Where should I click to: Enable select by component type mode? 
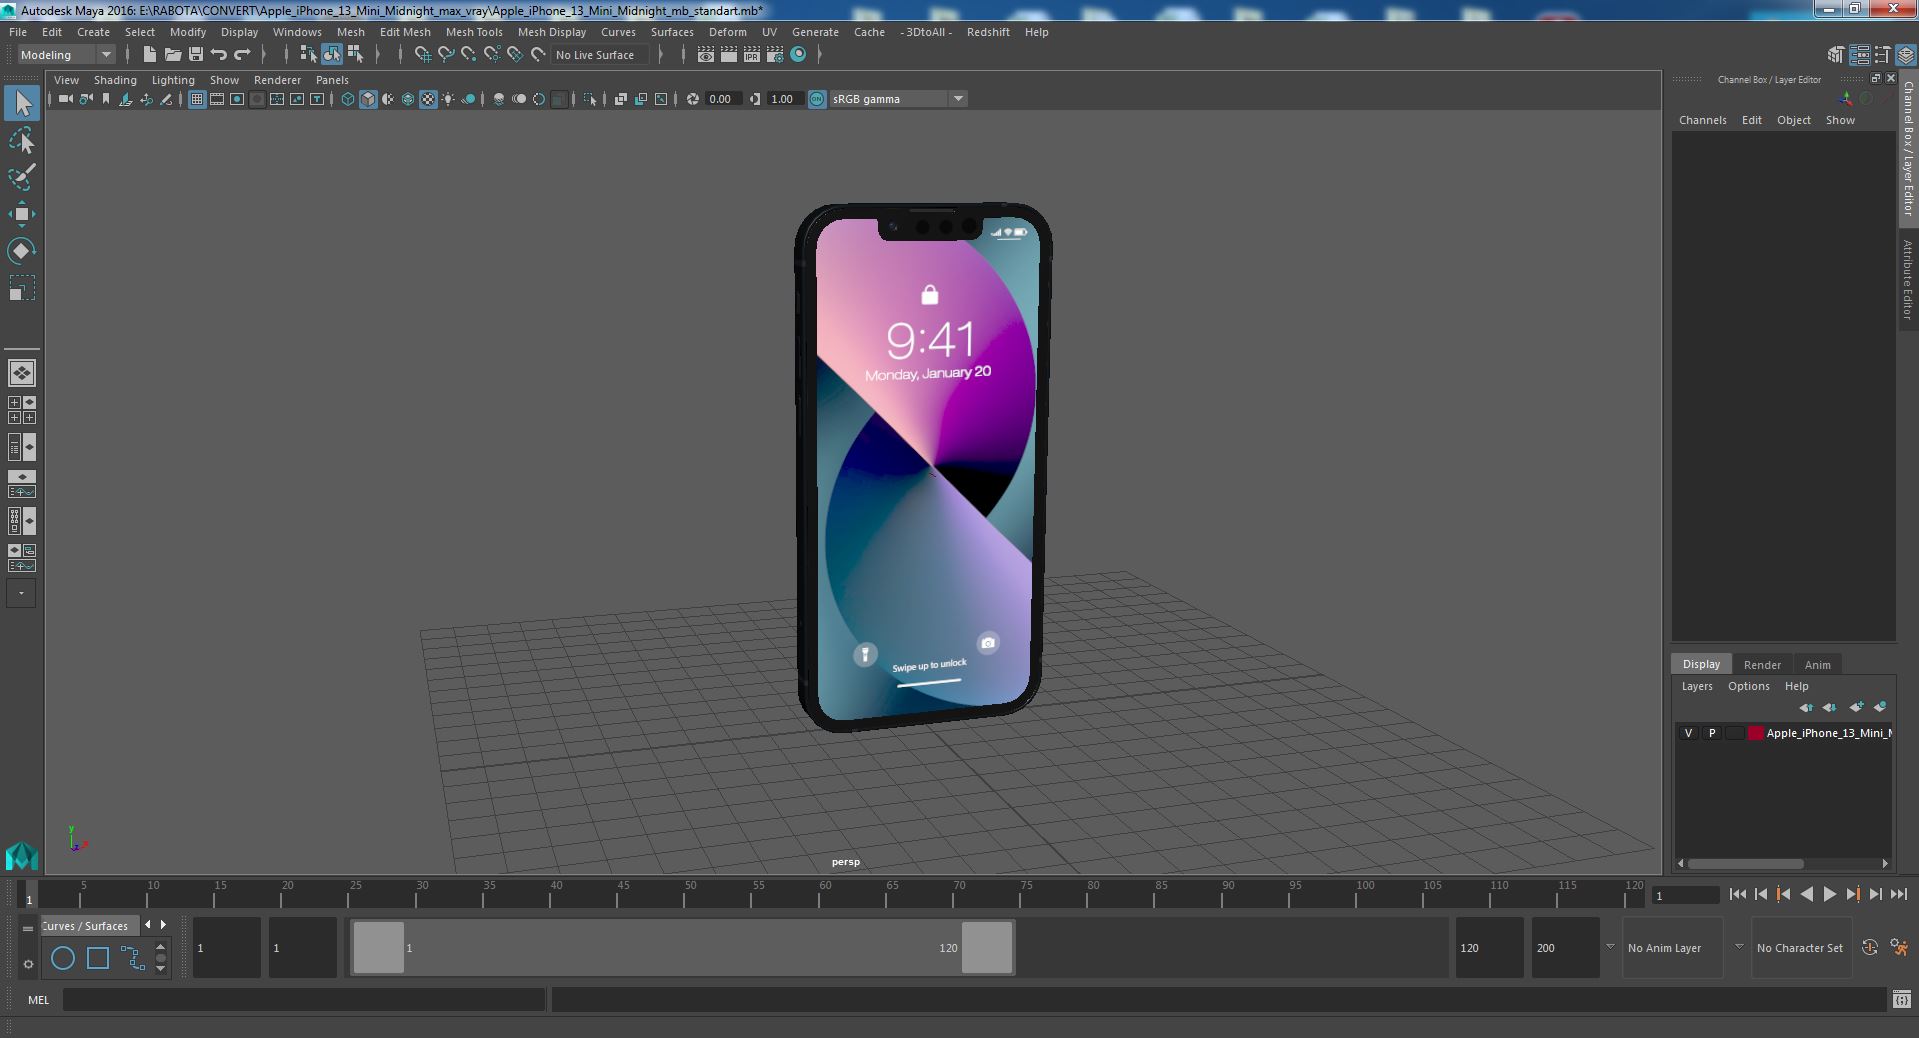click(355, 55)
